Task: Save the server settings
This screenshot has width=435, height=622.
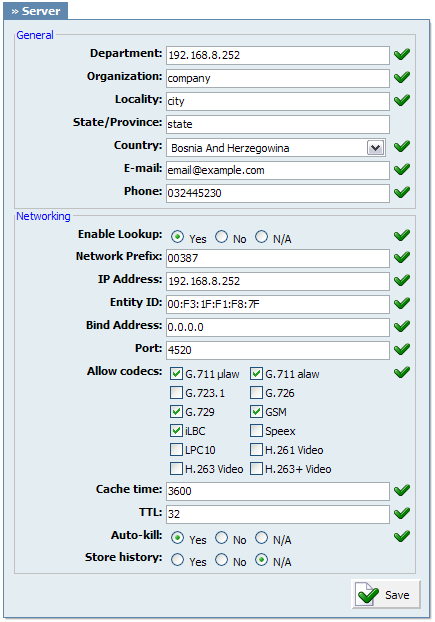Action: click(386, 594)
